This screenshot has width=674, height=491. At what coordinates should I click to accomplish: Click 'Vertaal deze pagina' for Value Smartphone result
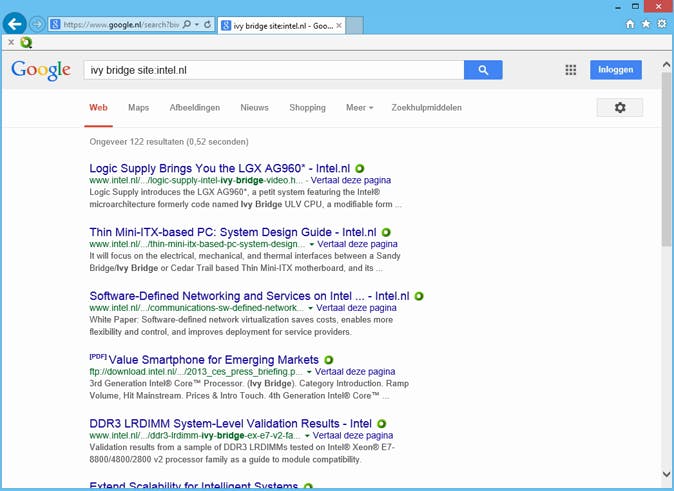pyautogui.click(x=355, y=371)
